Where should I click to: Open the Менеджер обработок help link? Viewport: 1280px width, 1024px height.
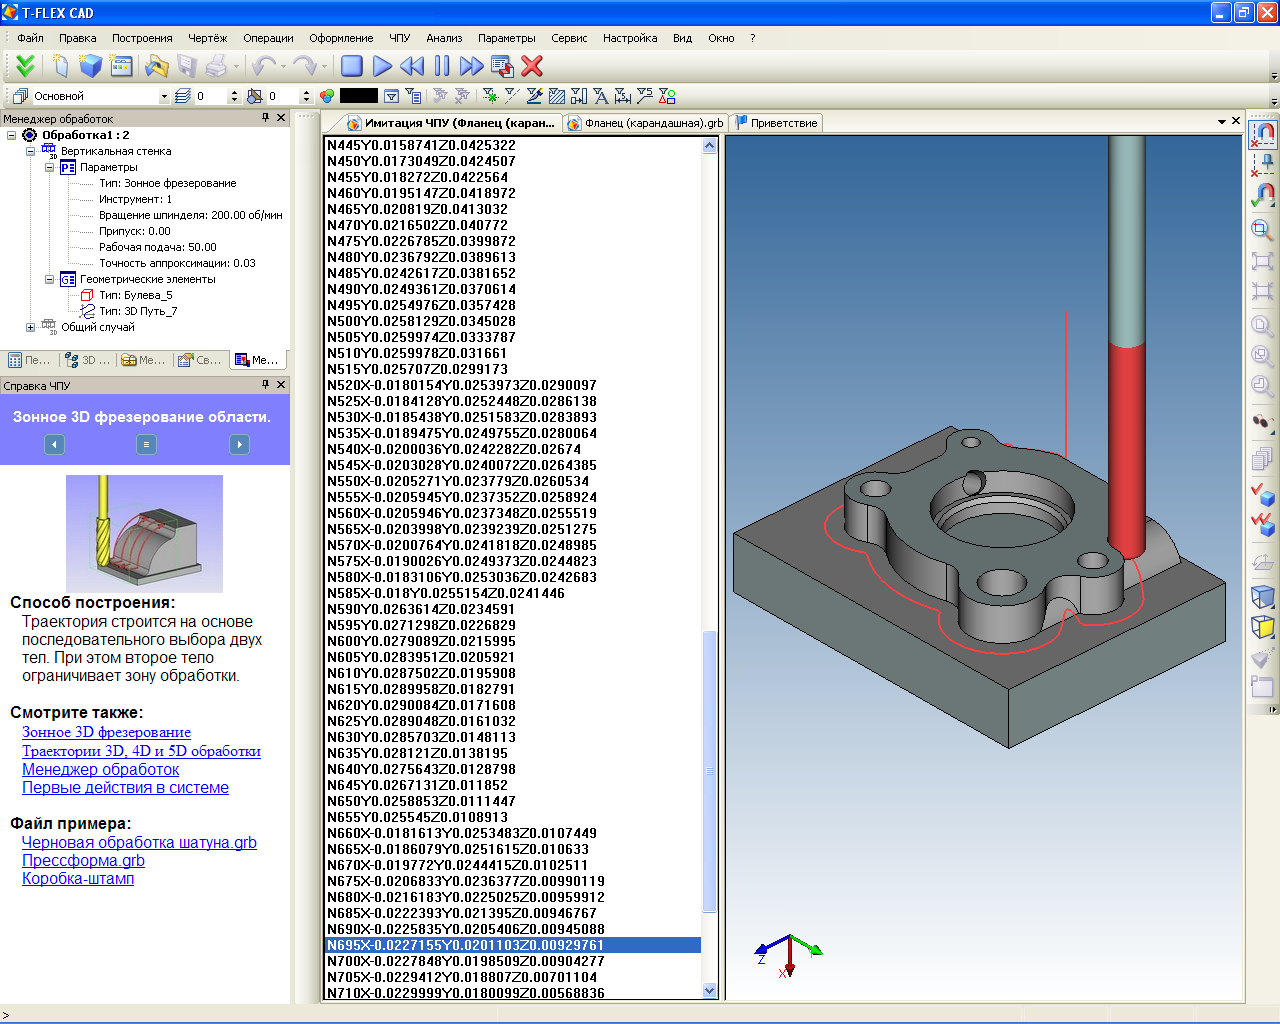pos(100,769)
